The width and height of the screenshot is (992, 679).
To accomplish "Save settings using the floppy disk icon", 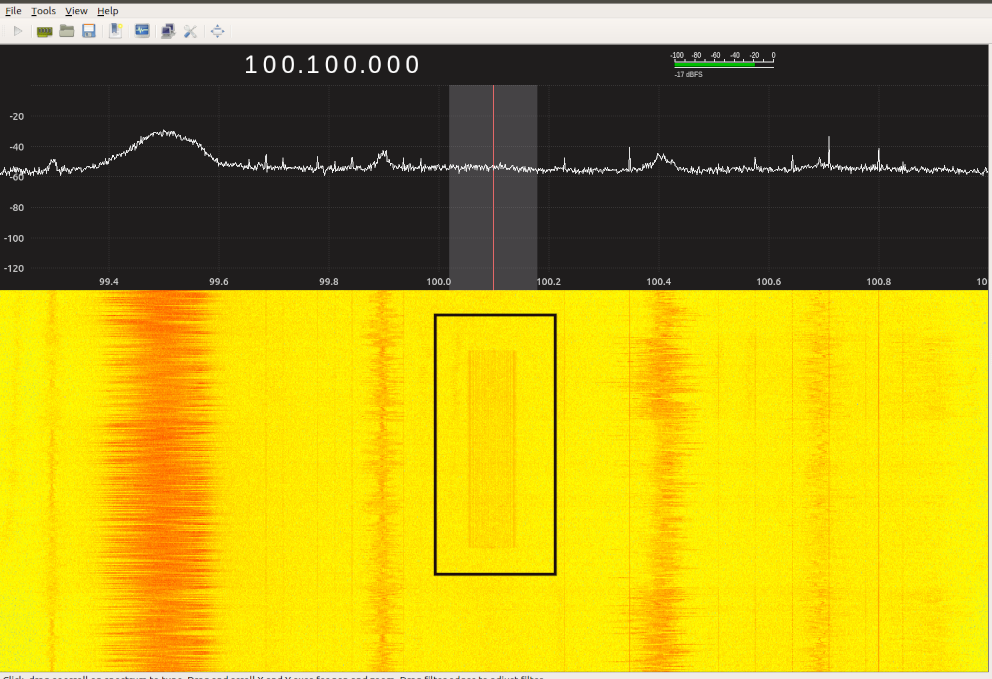I will coord(89,30).
